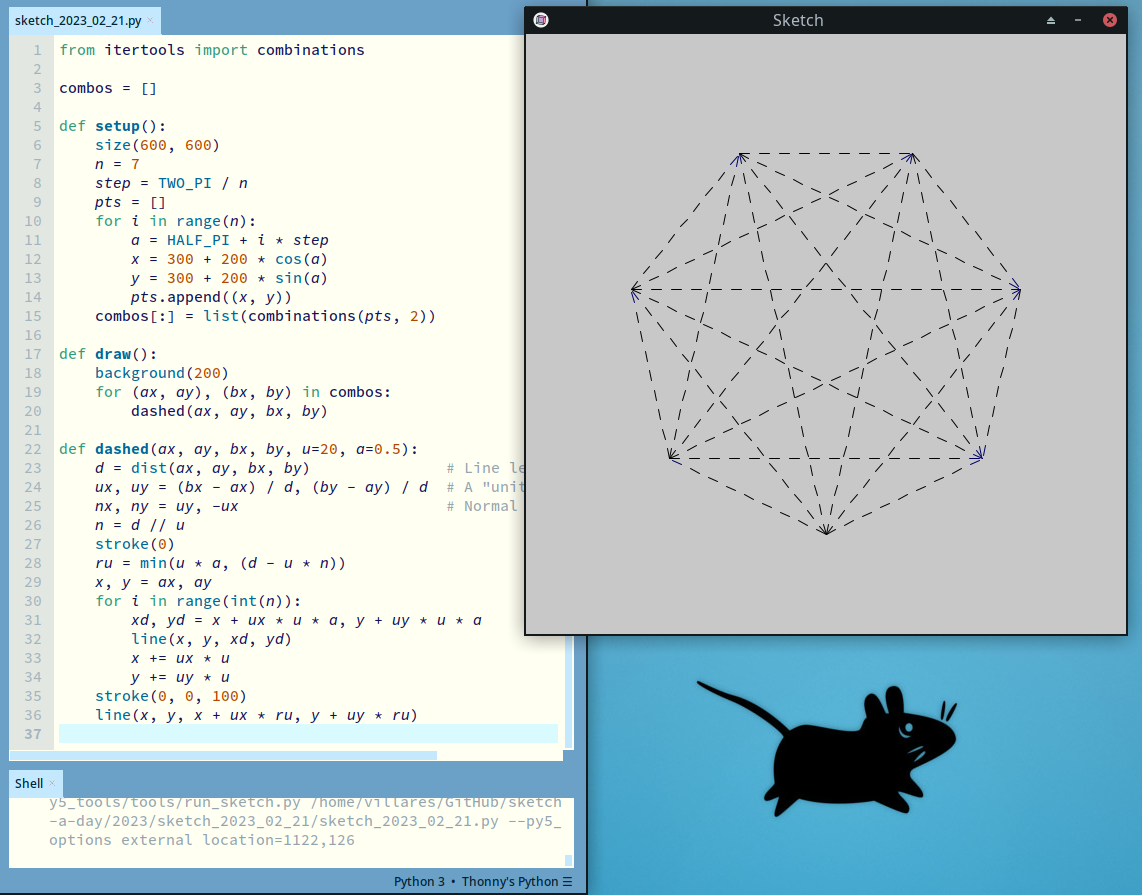The height and width of the screenshot is (895, 1142).
Task: Click the Sketch window title bar
Action: click(x=798, y=20)
